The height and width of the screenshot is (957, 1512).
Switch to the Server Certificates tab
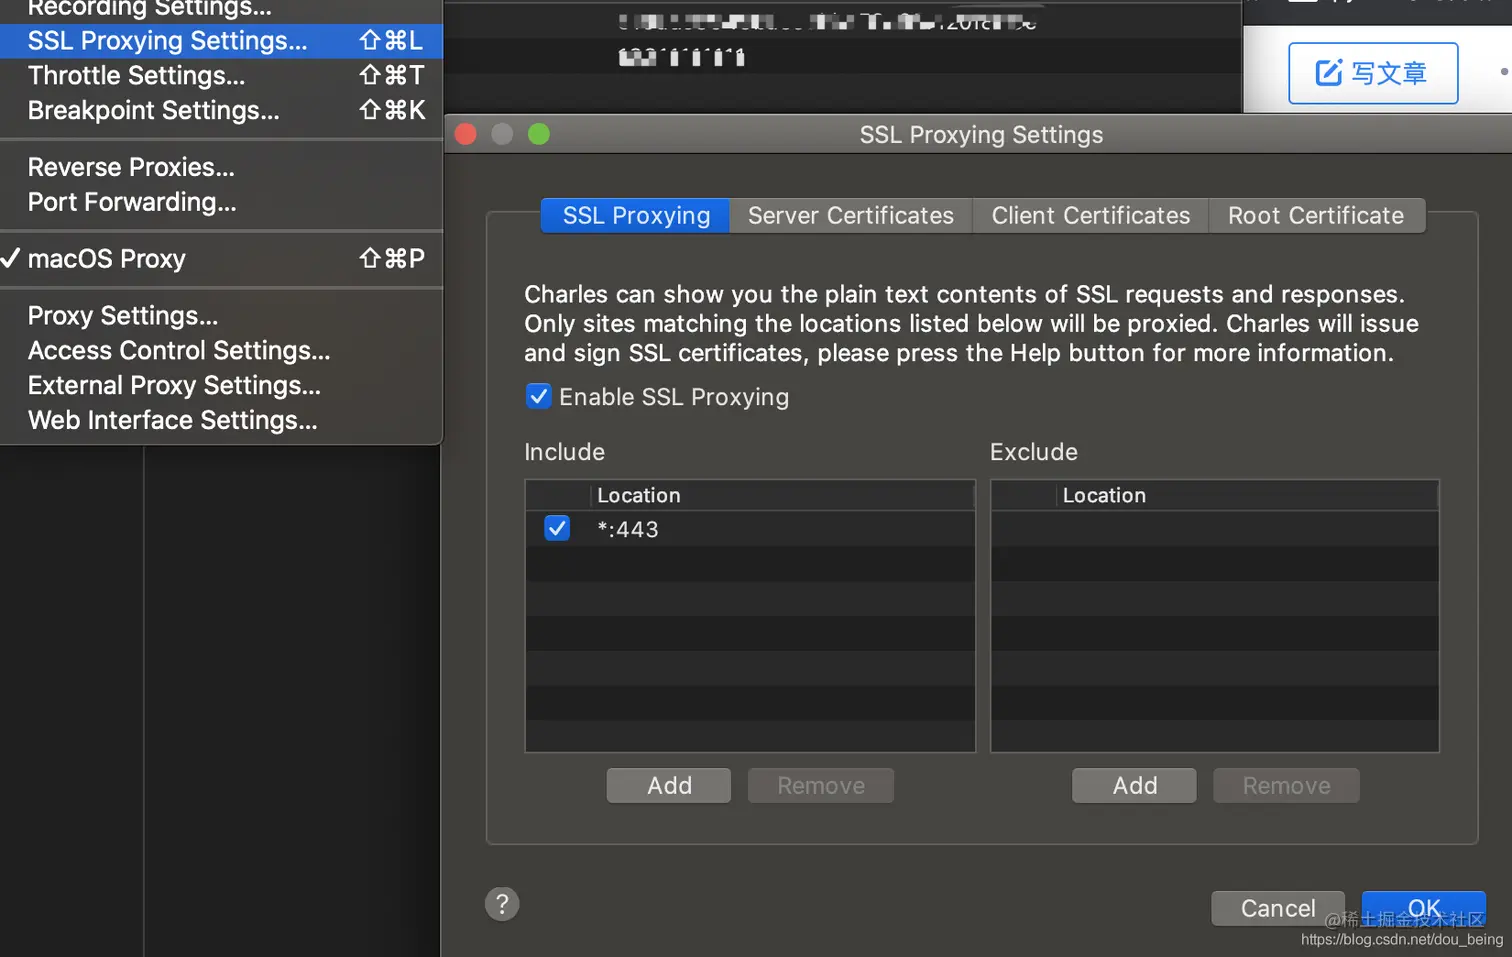click(851, 216)
